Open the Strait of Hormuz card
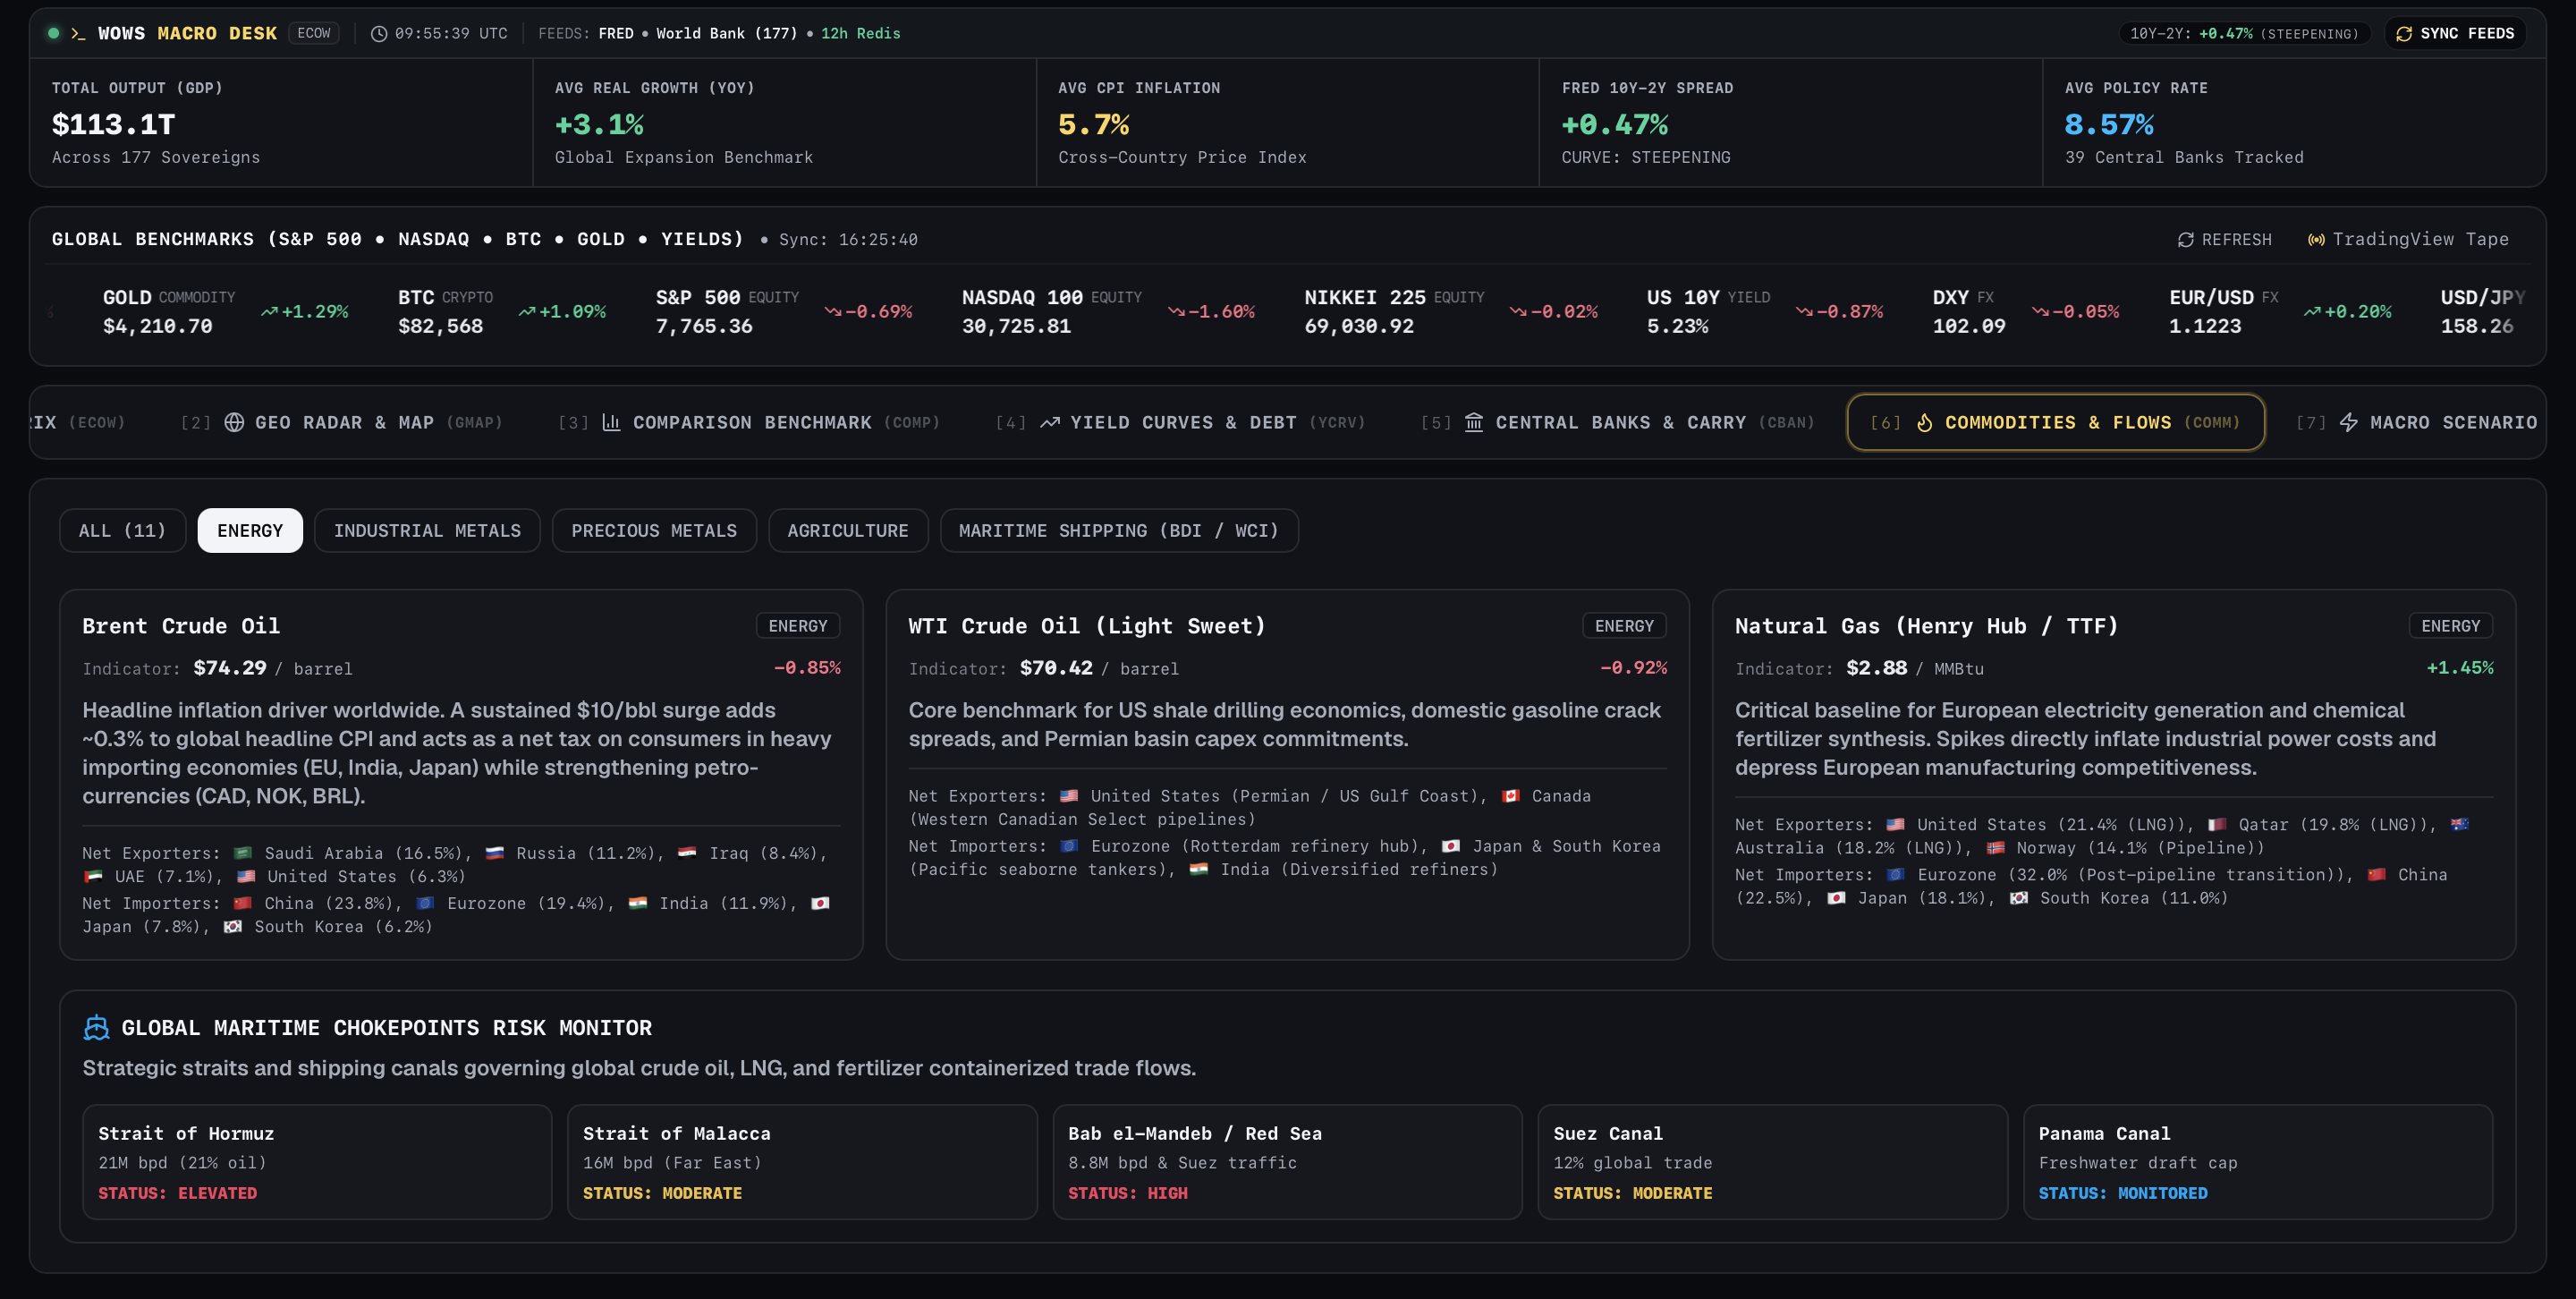Viewport: 2576px width, 1299px height. pyautogui.click(x=317, y=1162)
